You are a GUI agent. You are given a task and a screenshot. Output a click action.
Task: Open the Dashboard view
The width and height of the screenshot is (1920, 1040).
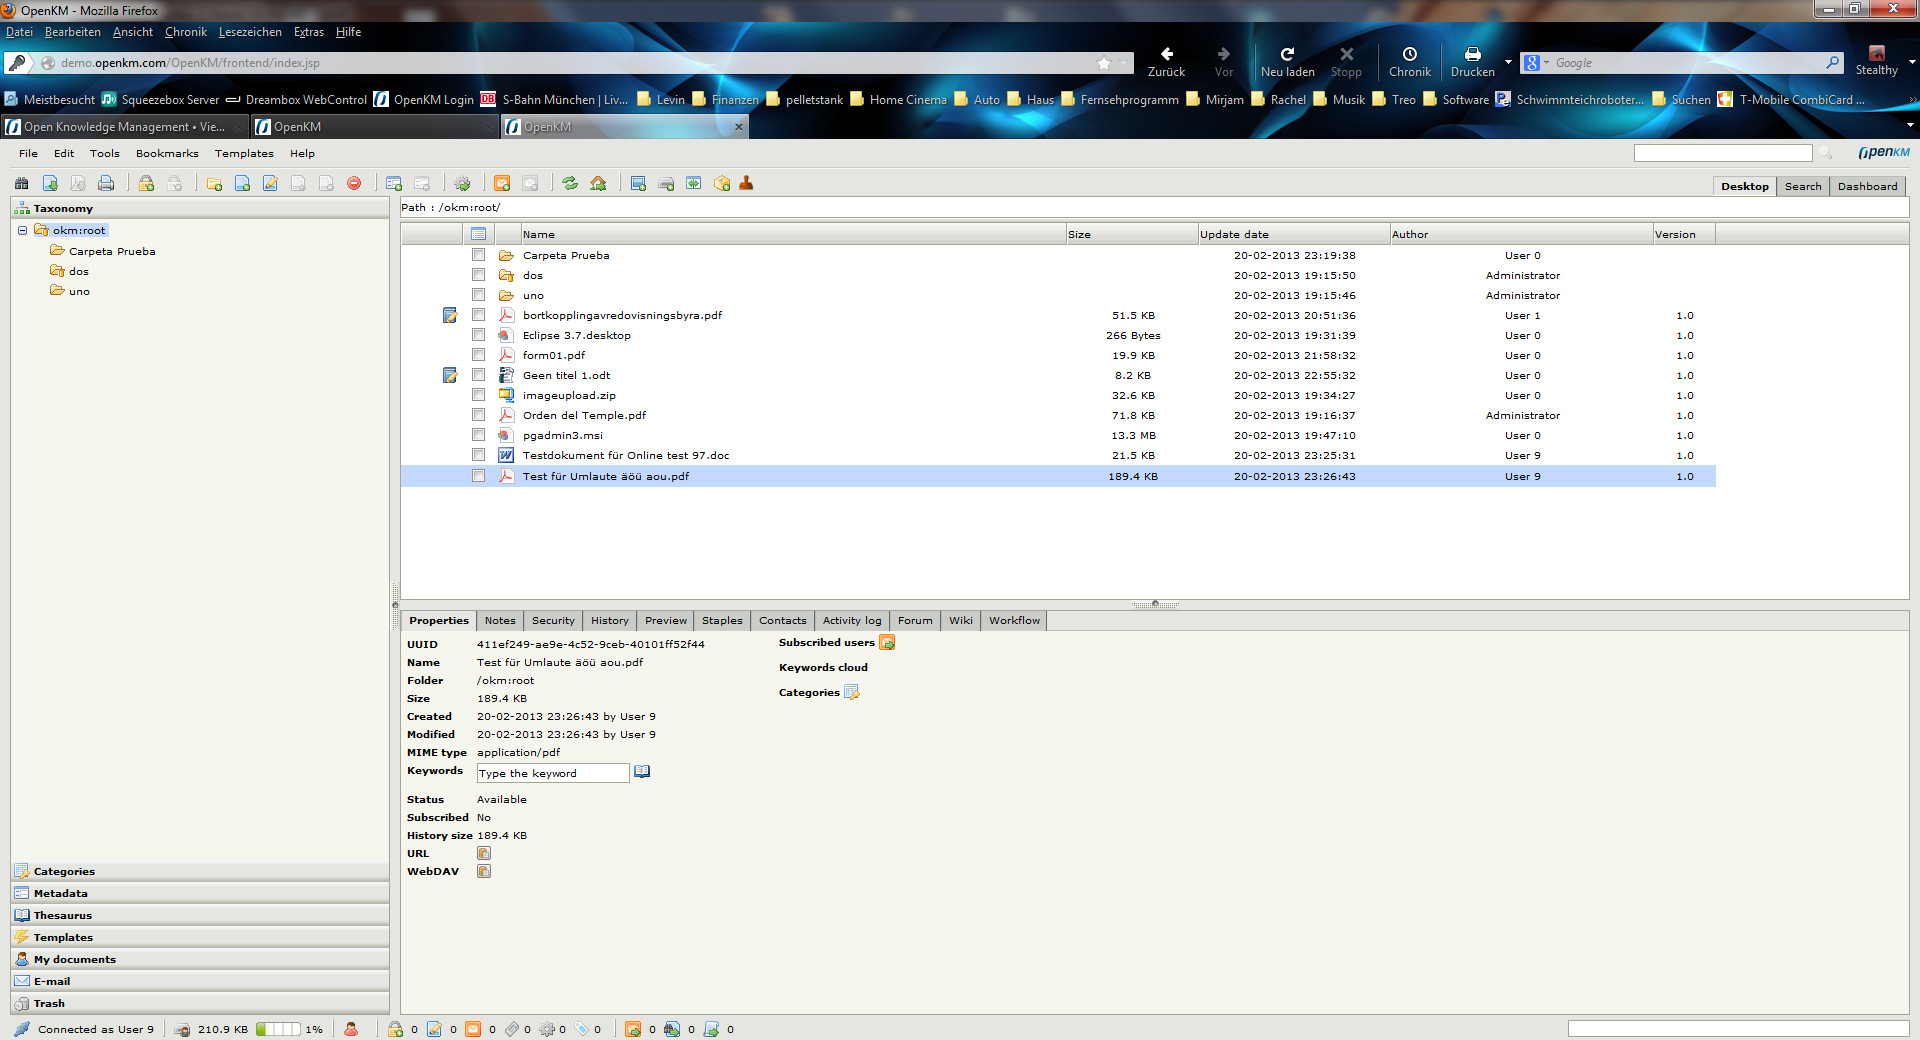coord(1867,186)
